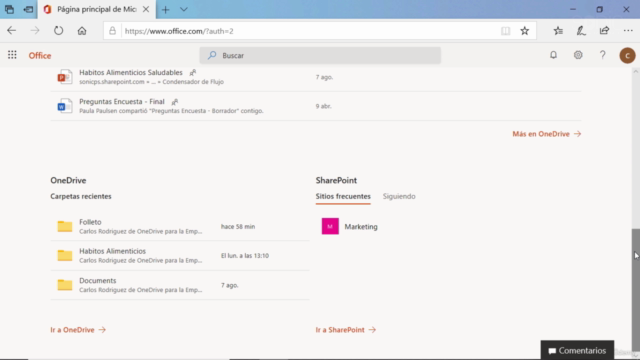Click 'hace 58 min' timestamp
The image size is (640, 360).
238,227
